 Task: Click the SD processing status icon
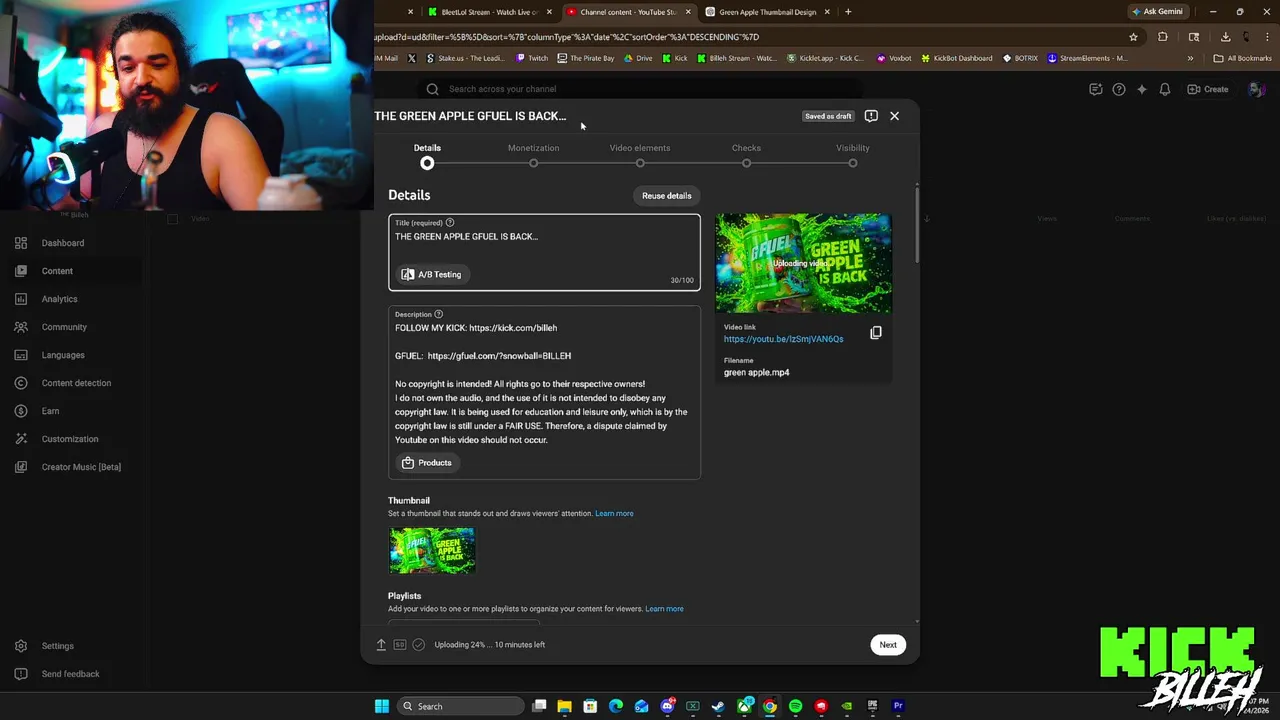pos(400,645)
